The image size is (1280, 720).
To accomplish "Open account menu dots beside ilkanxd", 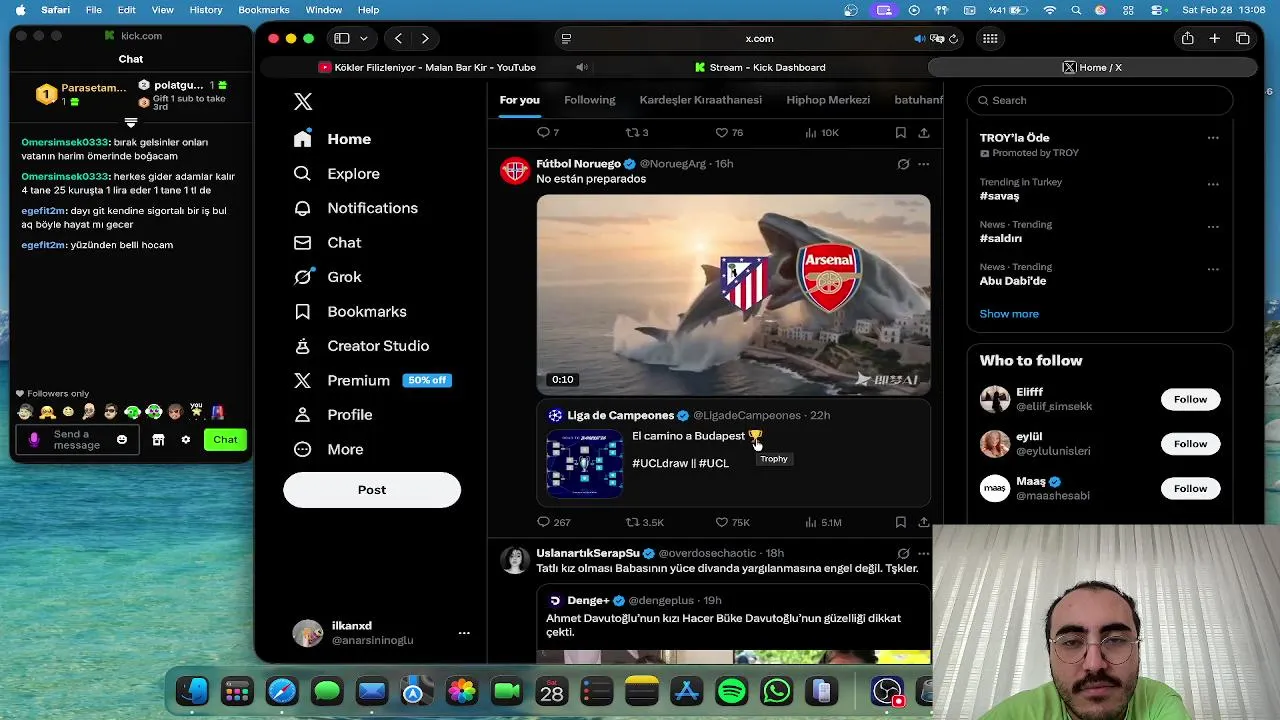I will pos(464,633).
